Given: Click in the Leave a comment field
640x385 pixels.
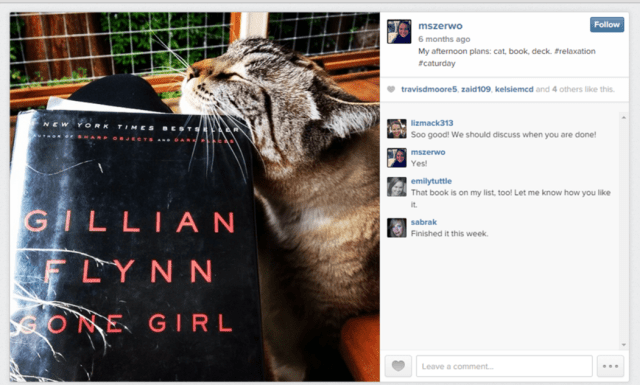Looking at the screenshot, I should click(504, 366).
